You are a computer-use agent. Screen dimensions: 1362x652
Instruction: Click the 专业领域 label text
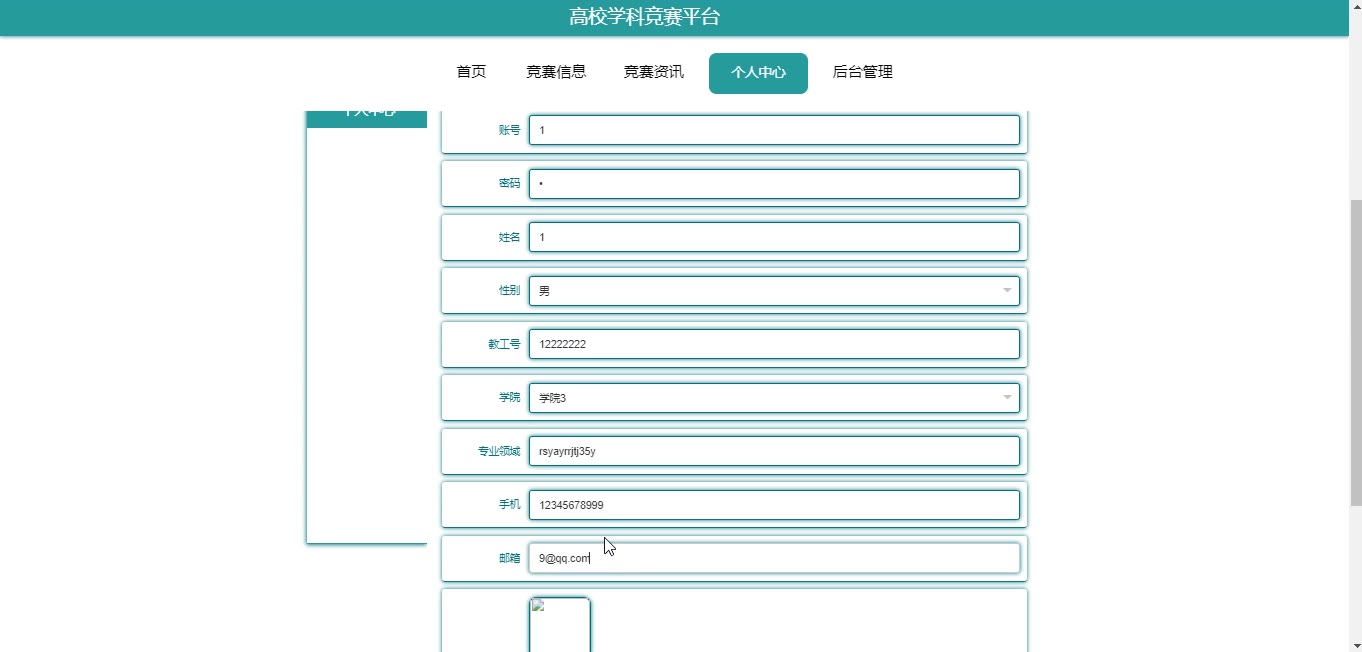pyautogui.click(x=499, y=451)
